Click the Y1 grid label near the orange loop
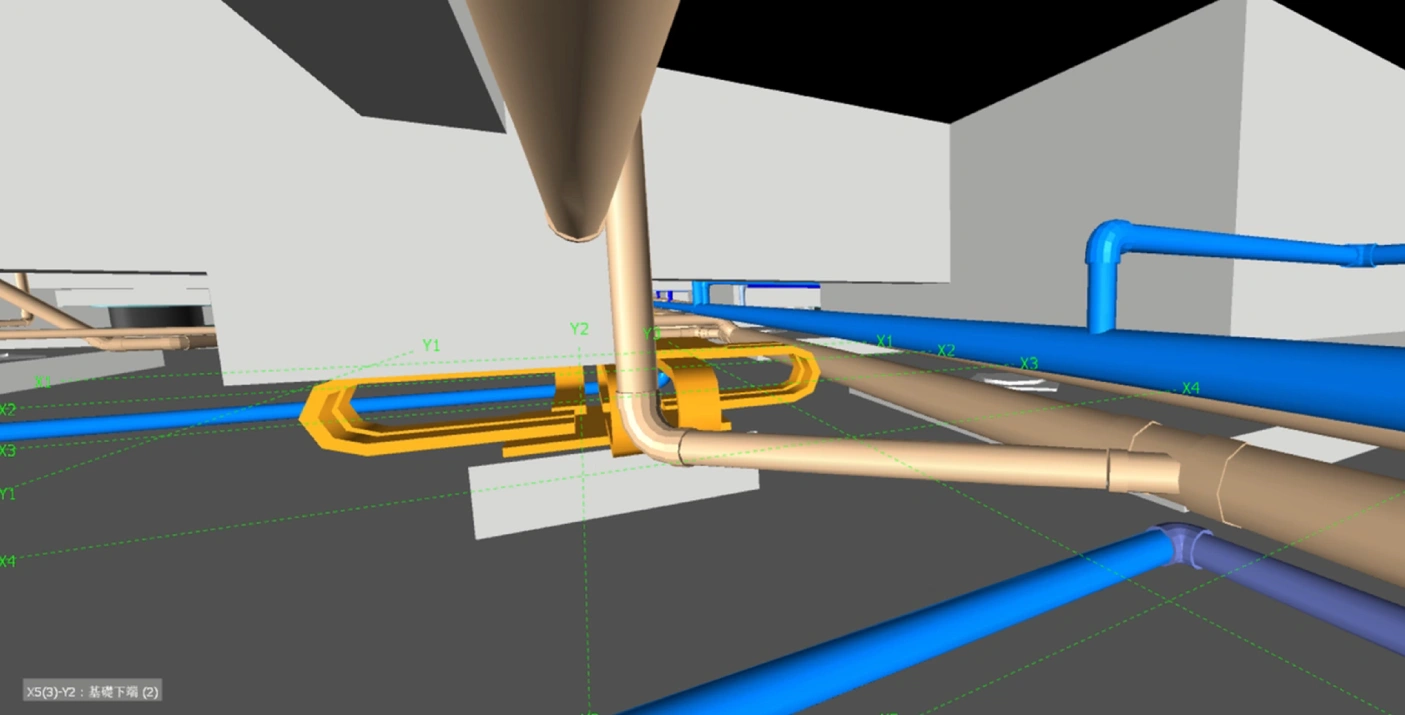Image resolution: width=1405 pixels, height=715 pixels. tap(431, 345)
